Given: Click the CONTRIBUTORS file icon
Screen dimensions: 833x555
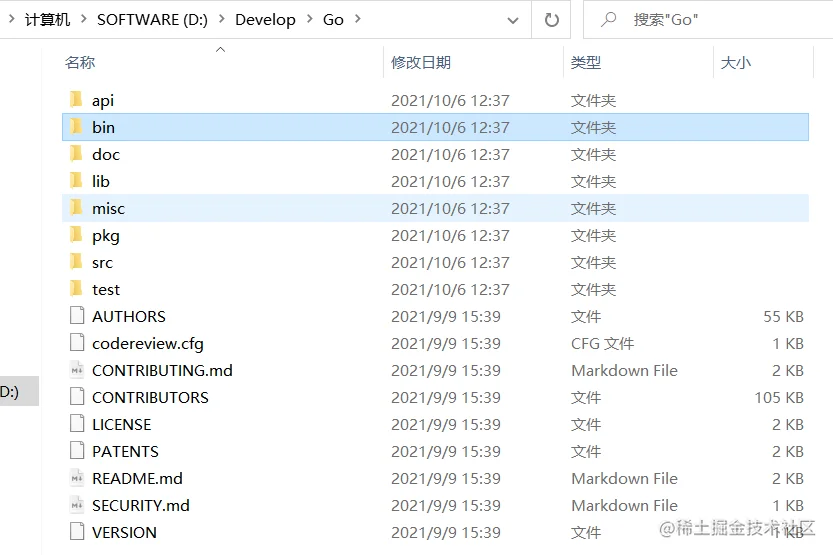Looking at the screenshot, I should pyautogui.click(x=77, y=397).
